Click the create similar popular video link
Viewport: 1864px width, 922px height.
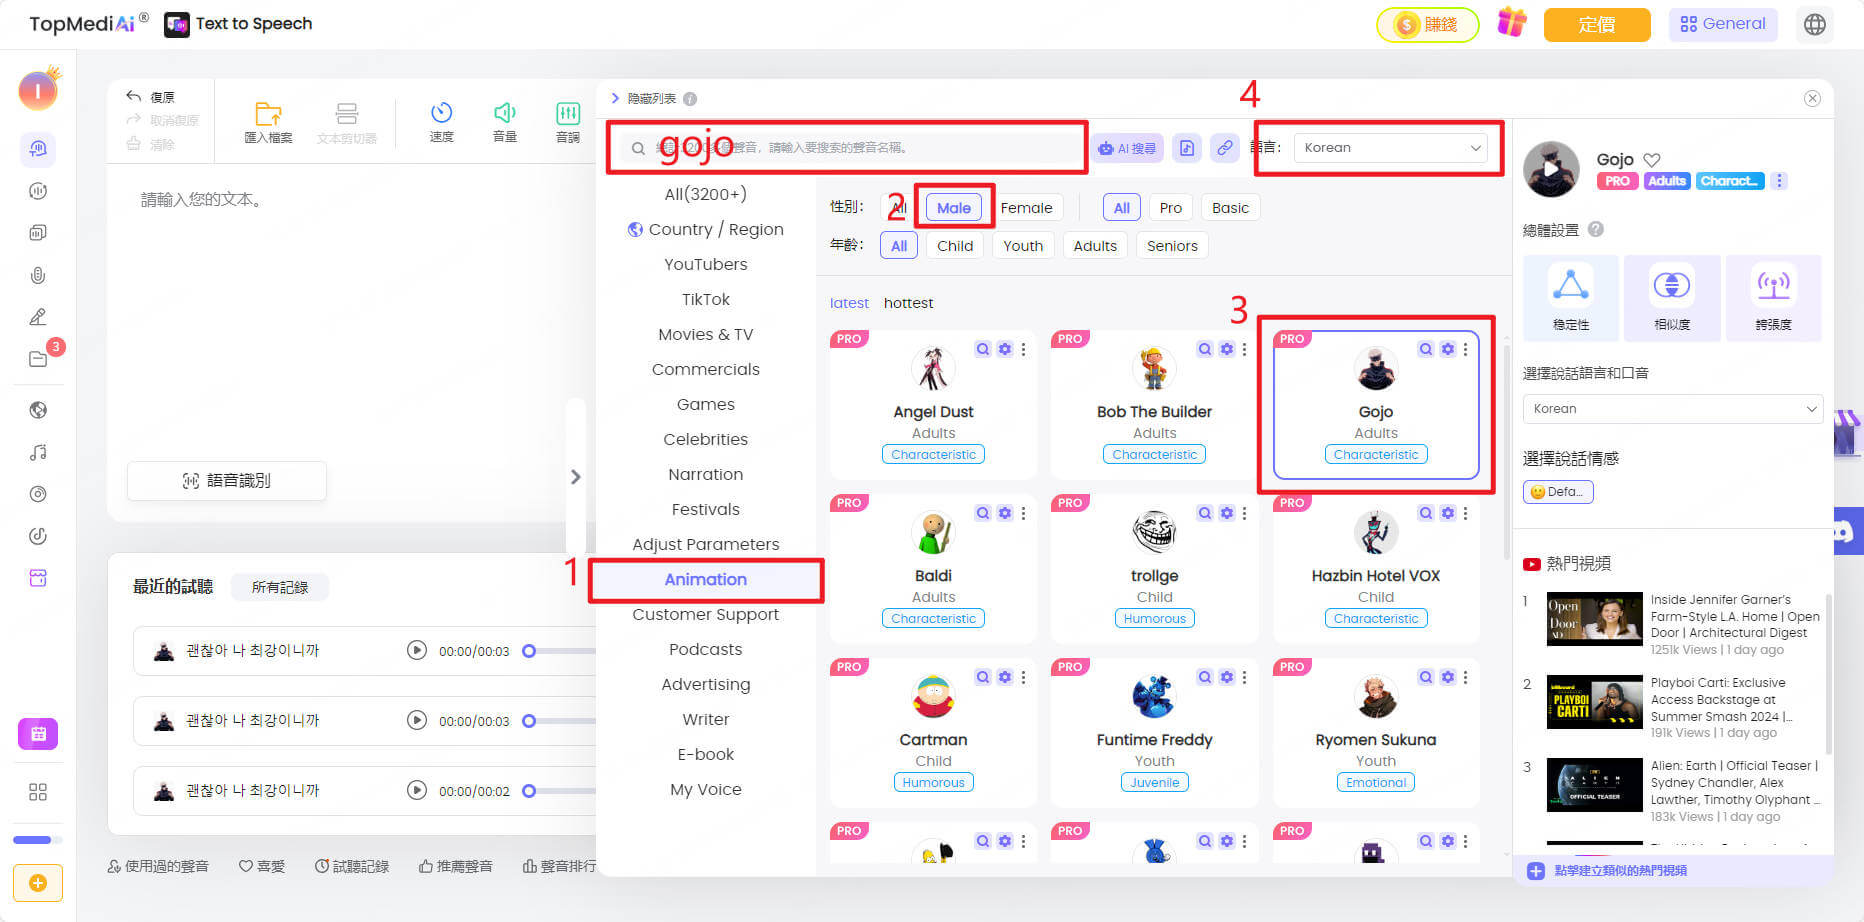point(1620,871)
